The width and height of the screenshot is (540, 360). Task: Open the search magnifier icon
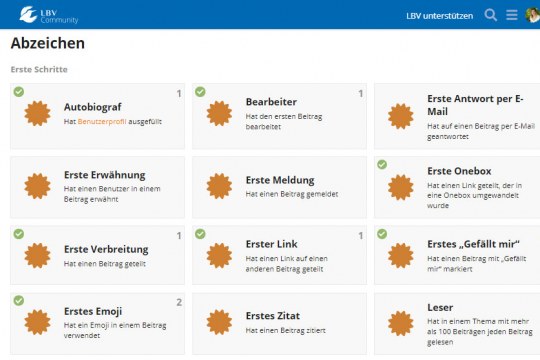point(490,15)
